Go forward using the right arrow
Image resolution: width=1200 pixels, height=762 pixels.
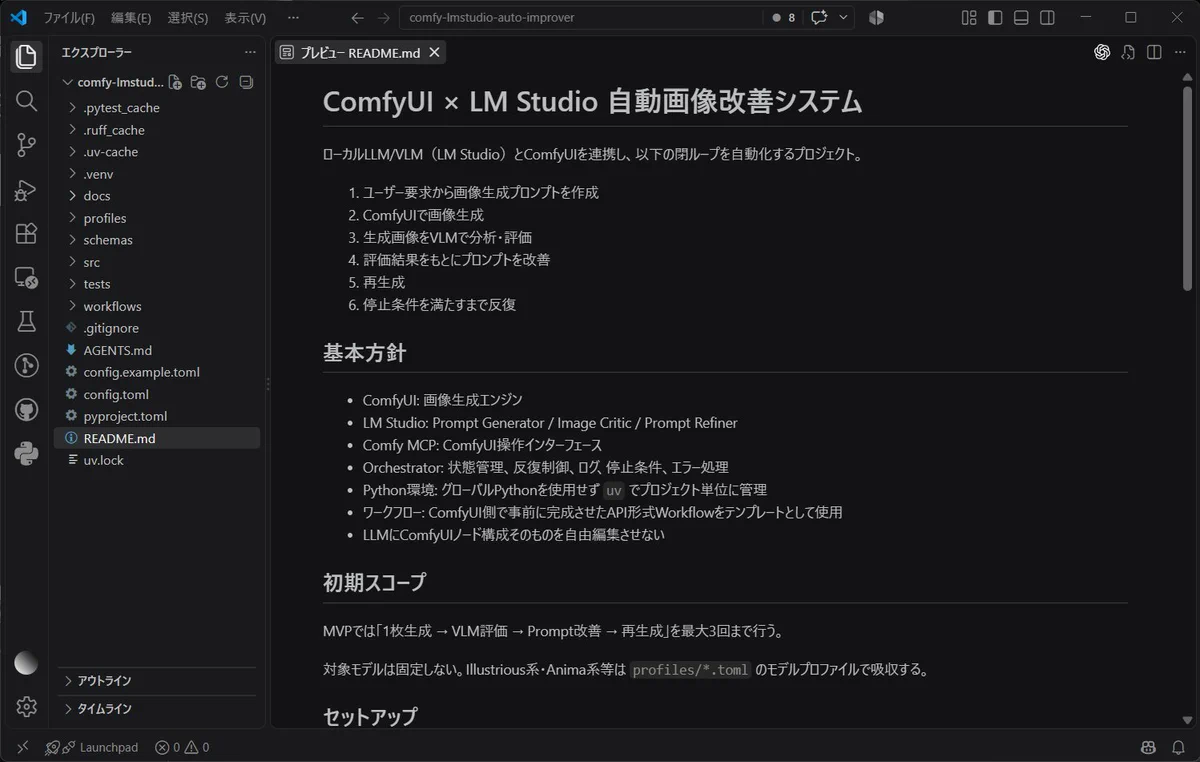[384, 17]
